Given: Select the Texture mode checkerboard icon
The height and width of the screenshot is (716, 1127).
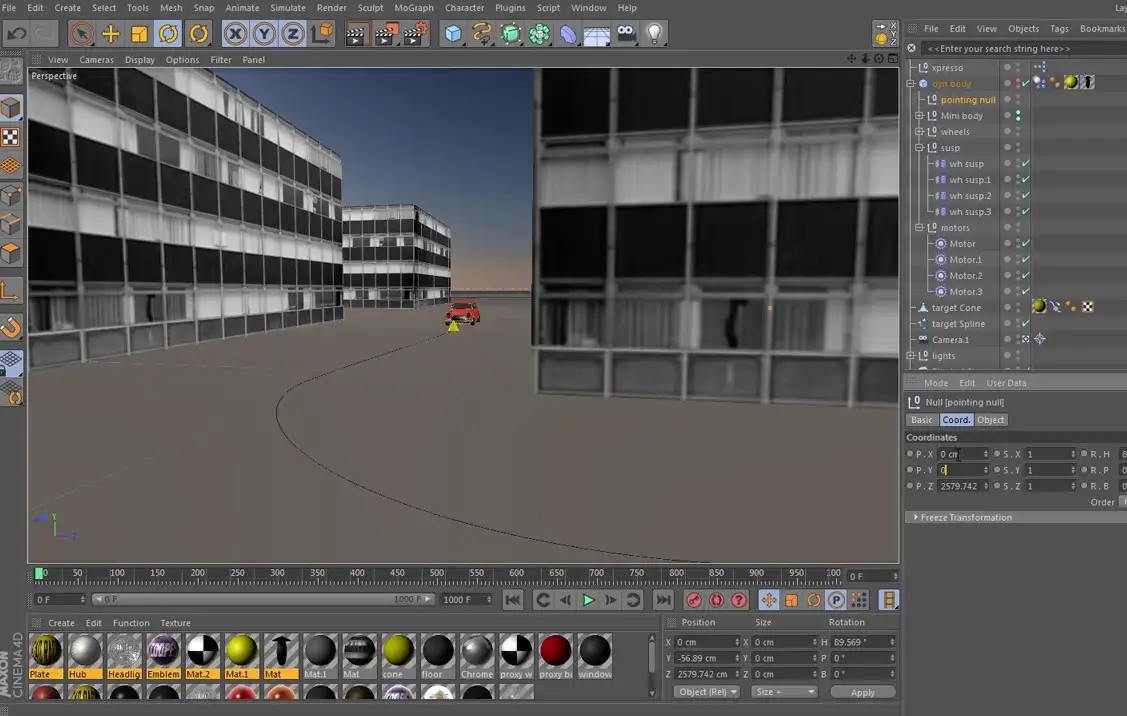Looking at the screenshot, I should coord(11,137).
